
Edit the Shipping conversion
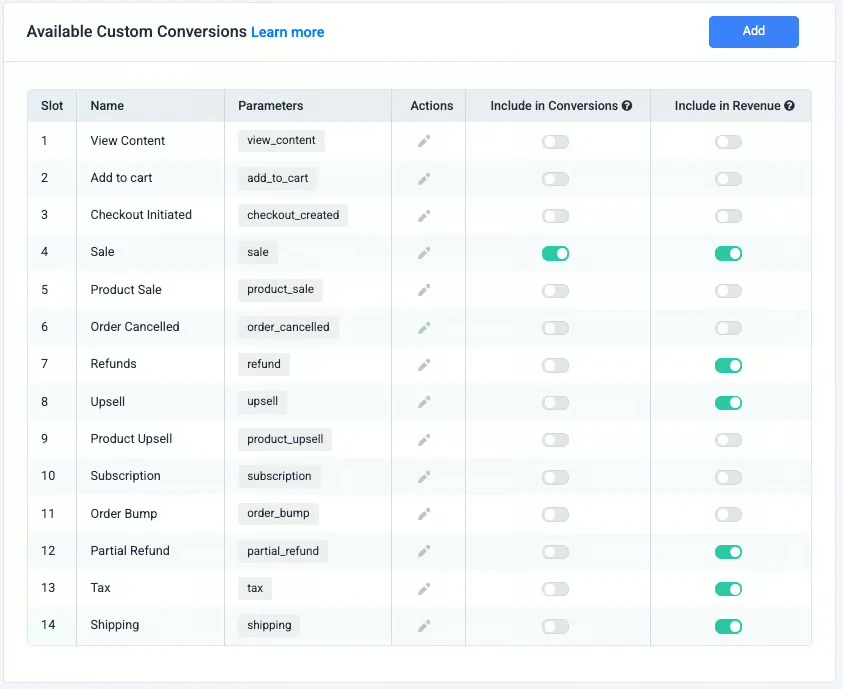[x=424, y=626]
